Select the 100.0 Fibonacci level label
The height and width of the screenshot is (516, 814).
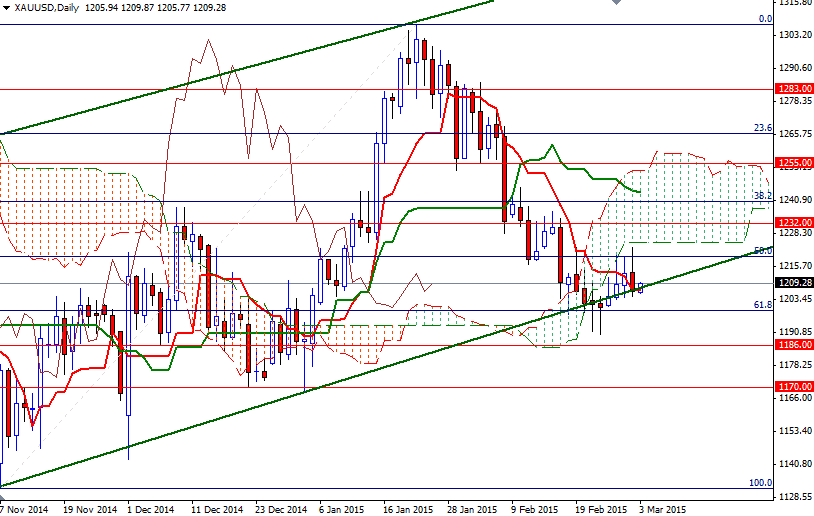coord(760,482)
